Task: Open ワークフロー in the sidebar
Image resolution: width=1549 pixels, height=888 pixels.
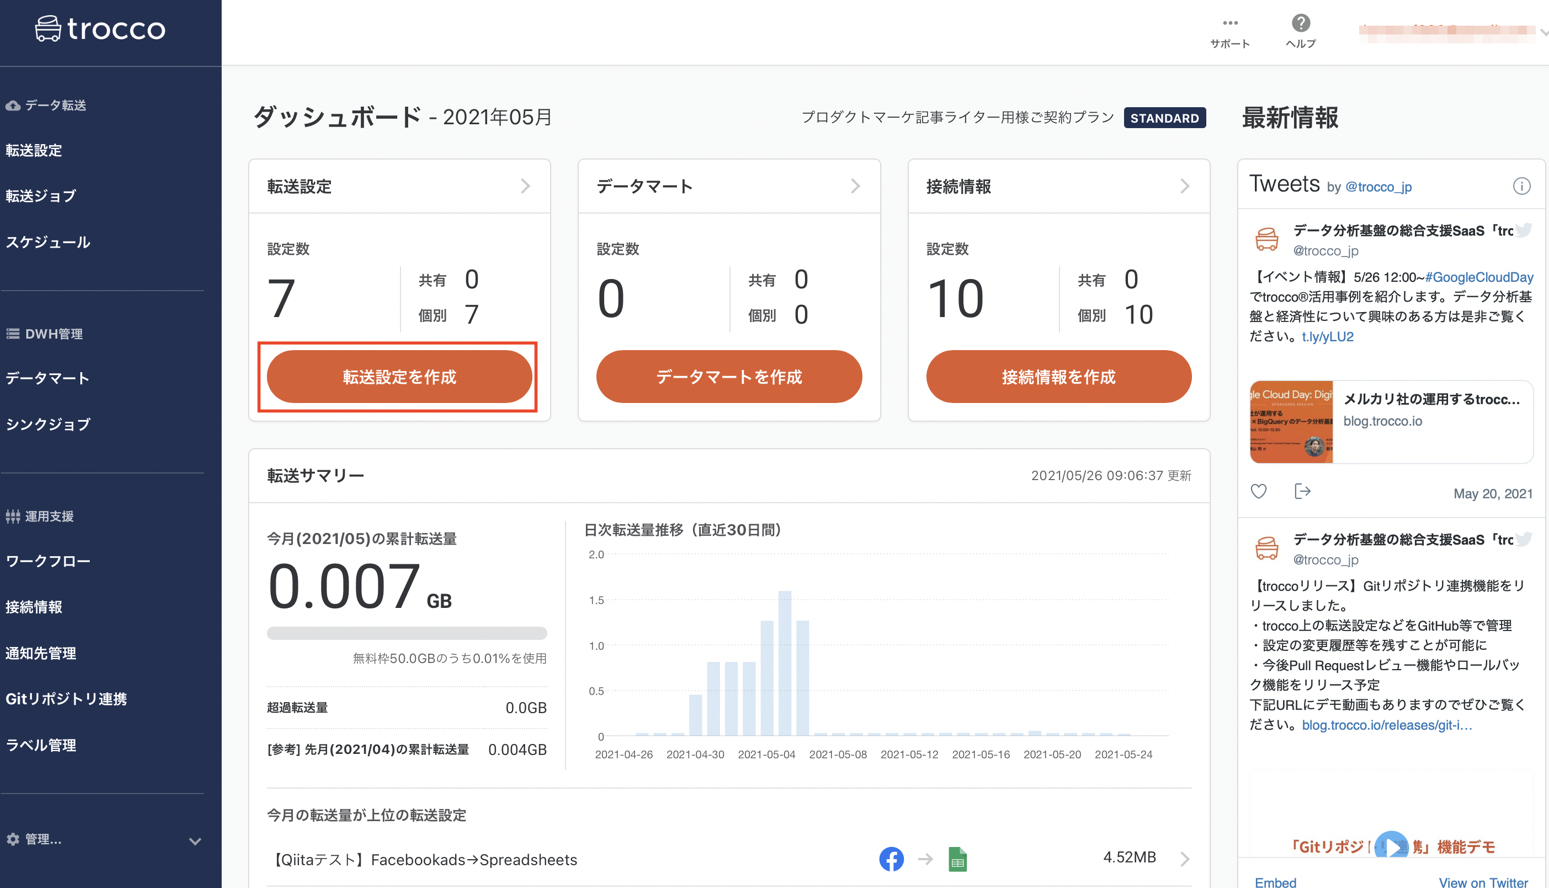Action: point(48,561)
